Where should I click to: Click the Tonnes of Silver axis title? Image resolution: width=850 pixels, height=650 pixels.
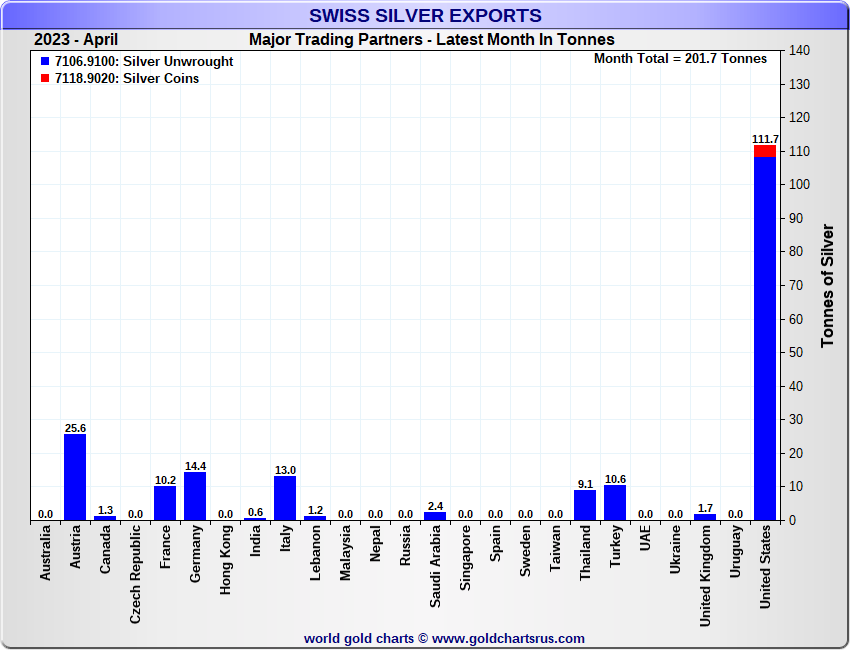827,286
